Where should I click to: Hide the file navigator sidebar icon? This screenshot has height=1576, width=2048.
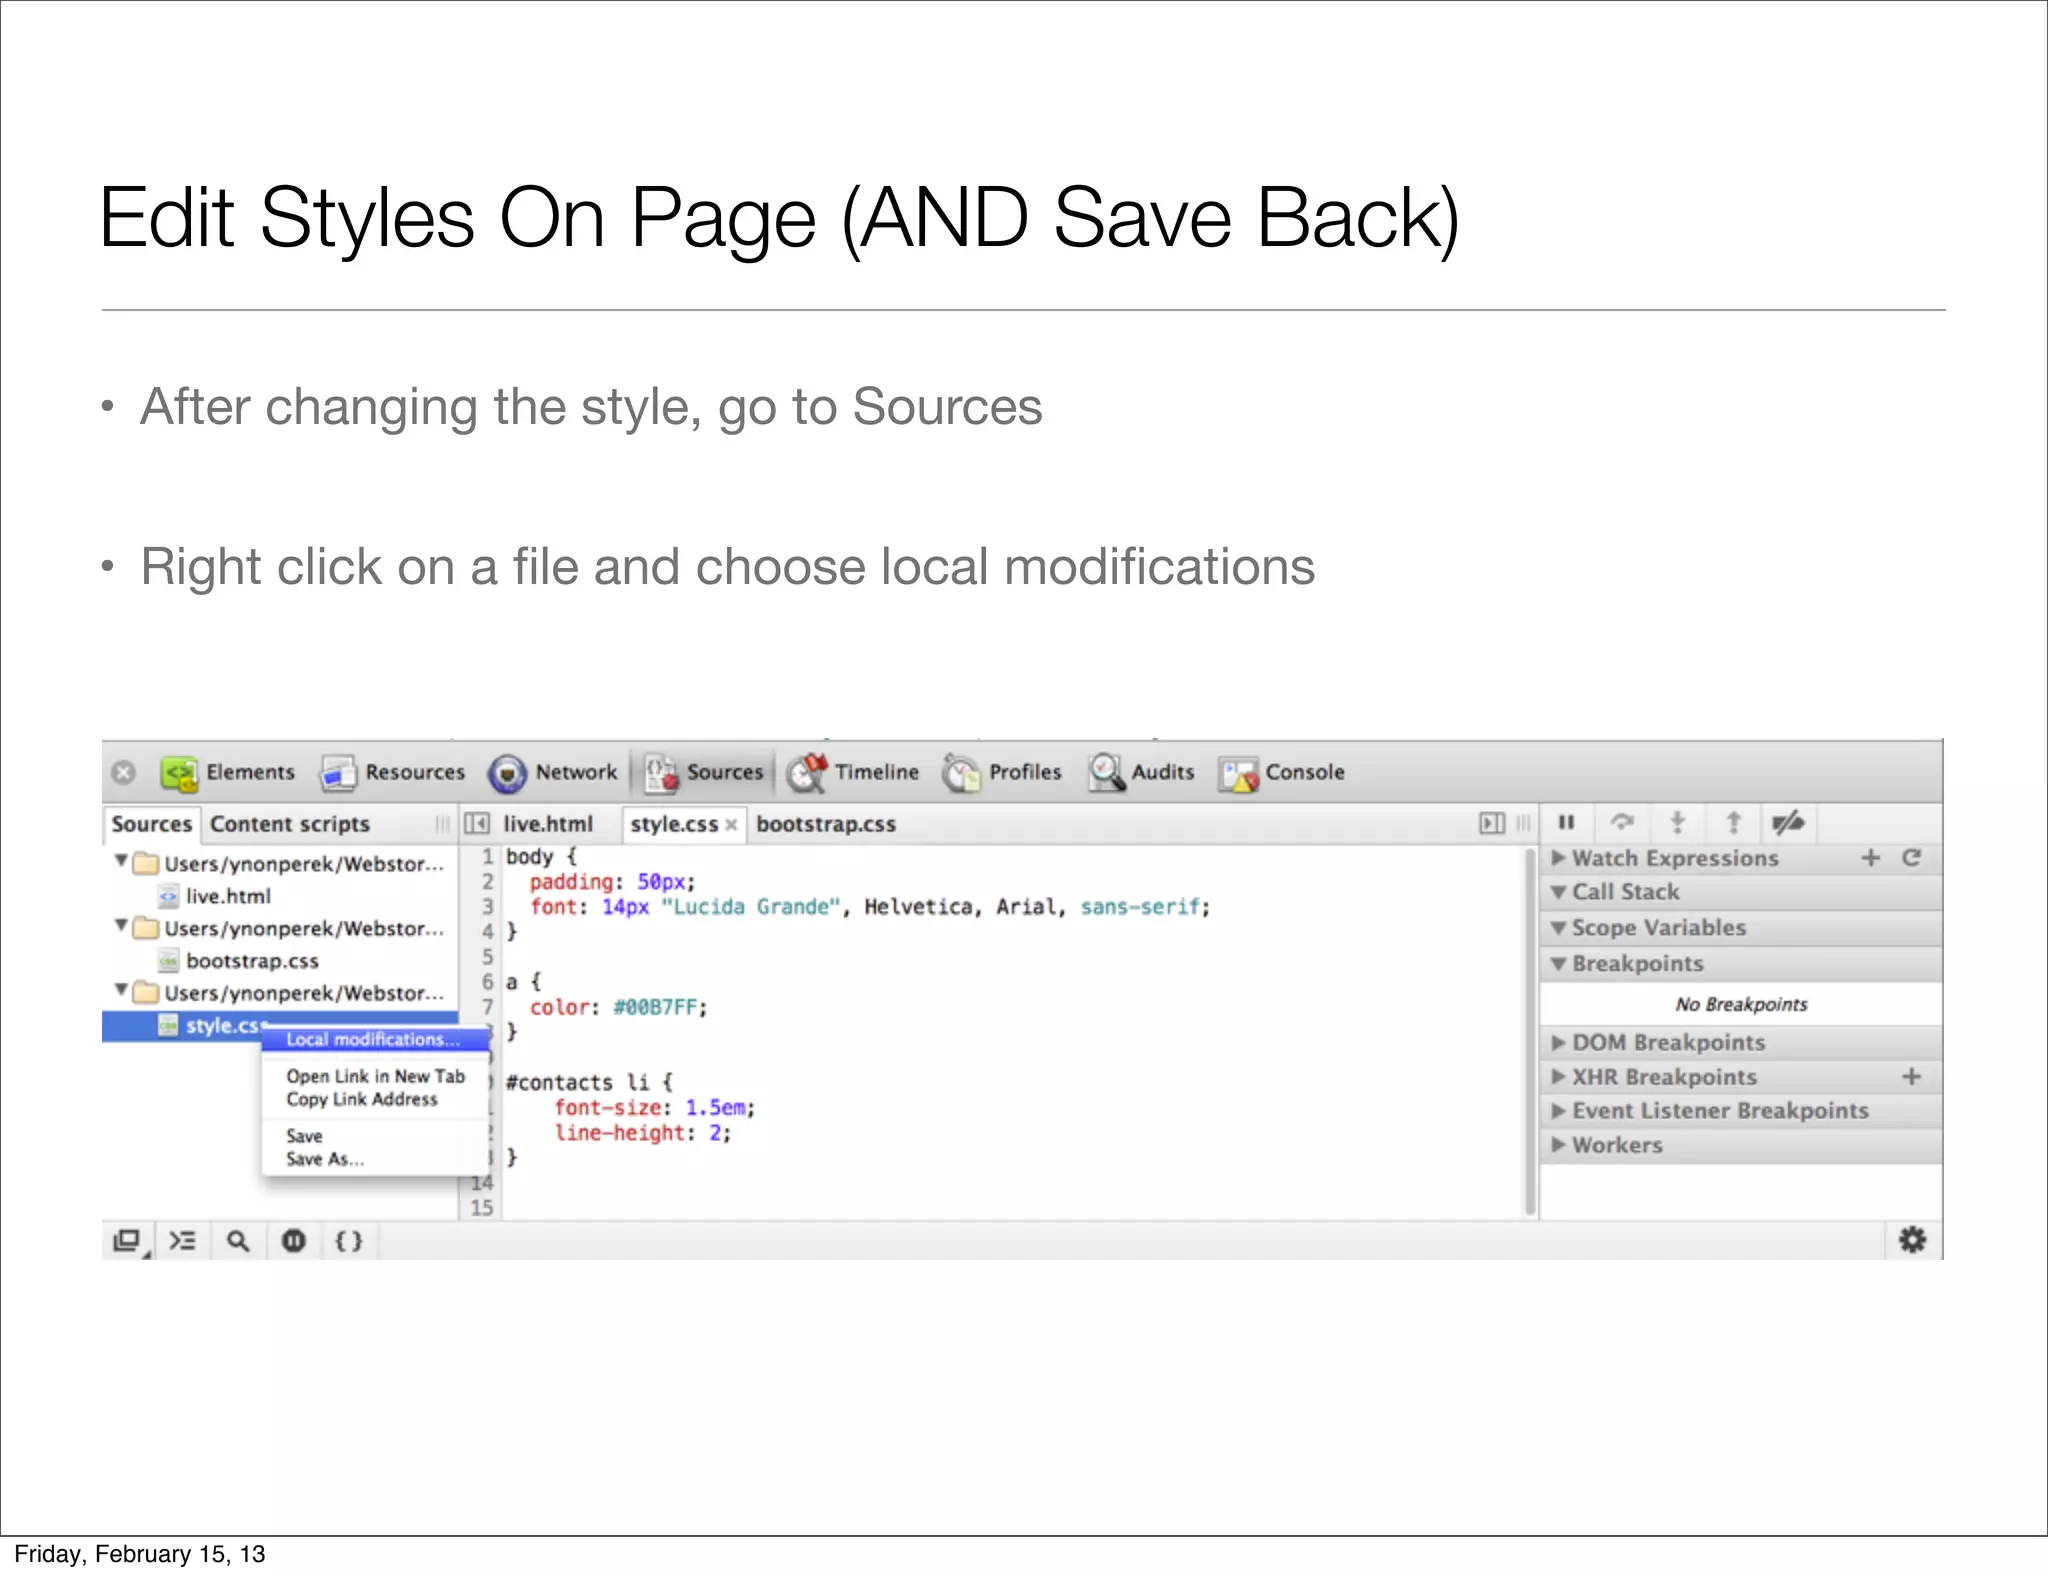478,824
